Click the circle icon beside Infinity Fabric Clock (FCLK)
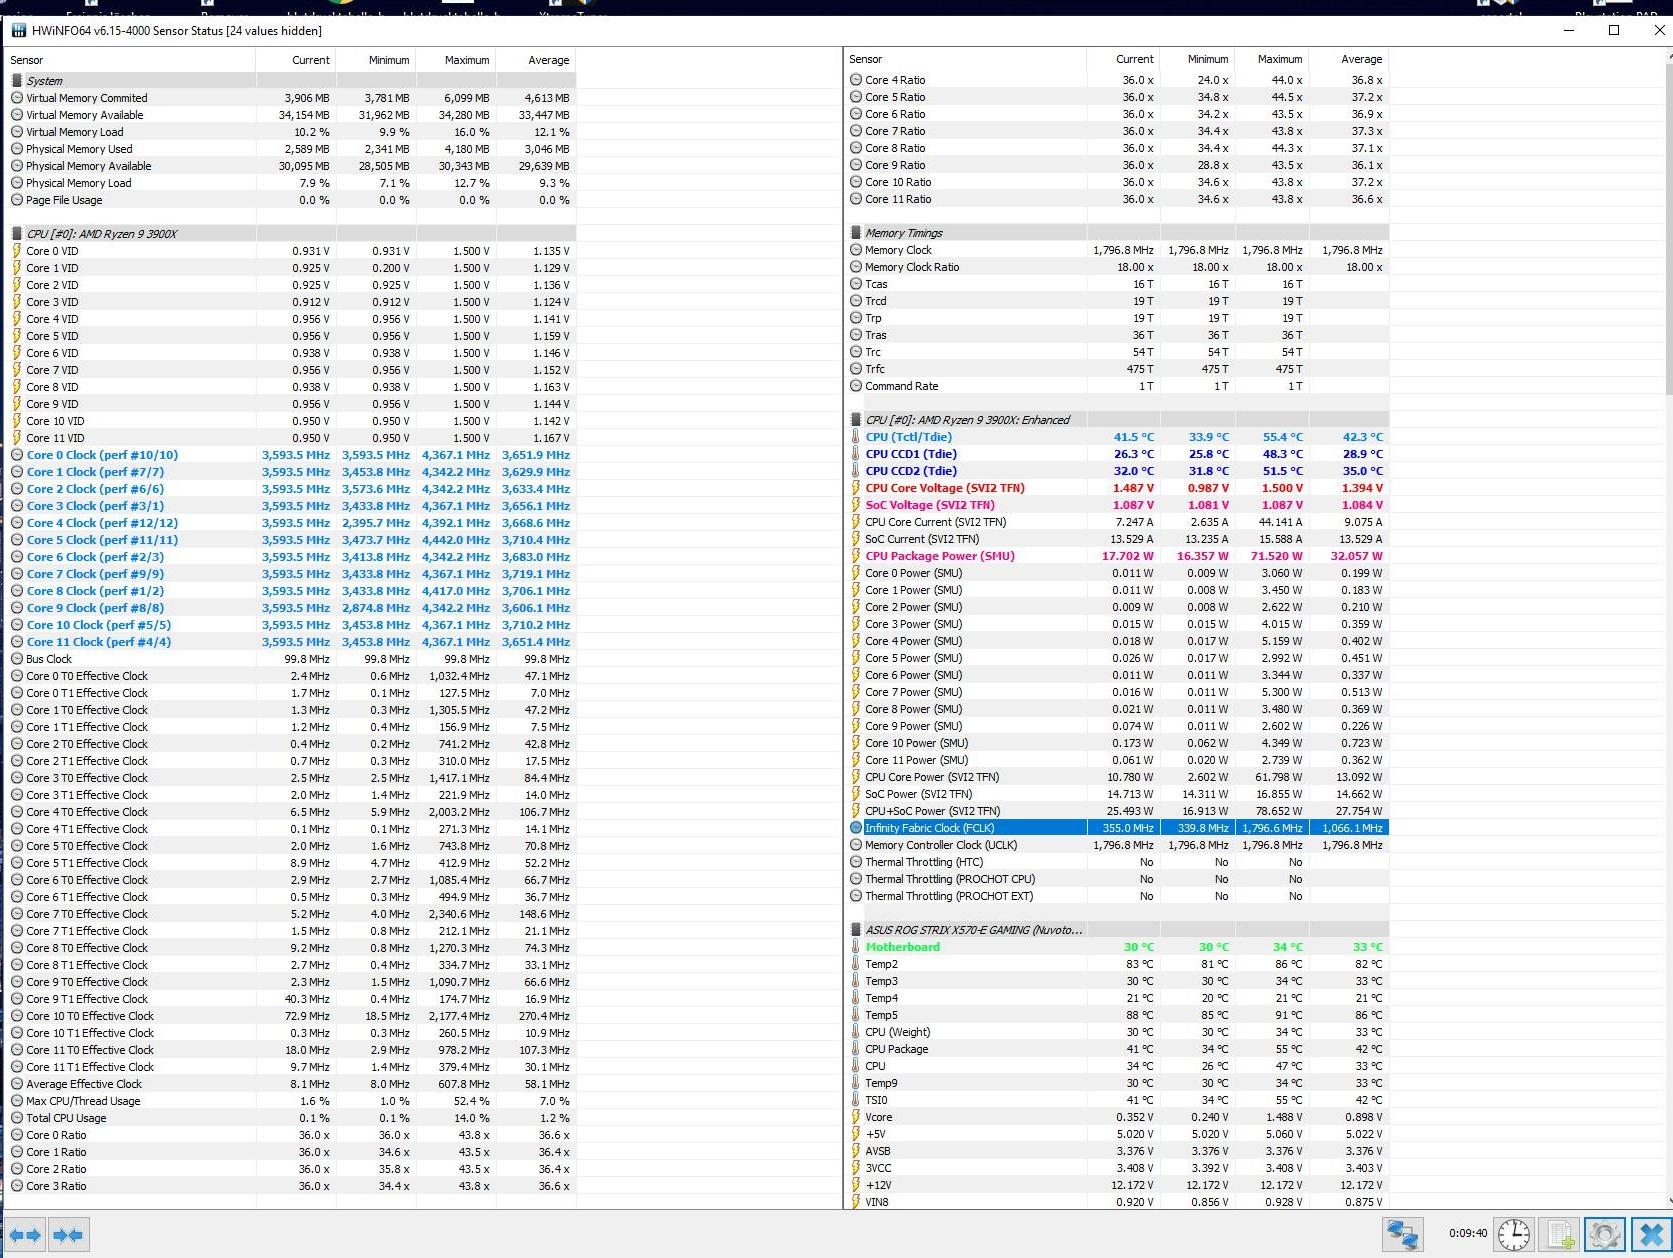 pyautogui.click(x=856, y=828)
